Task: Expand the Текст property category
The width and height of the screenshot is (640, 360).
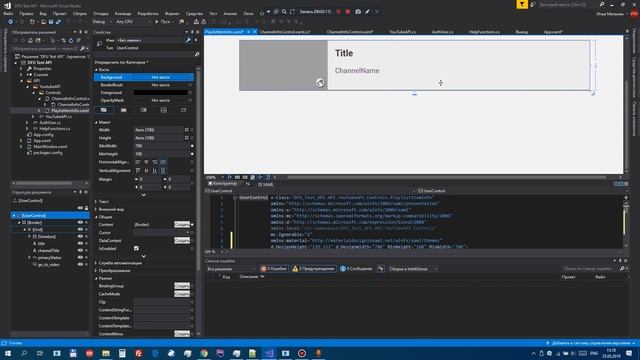Action: pyautogui.click(x=96, y=202)
